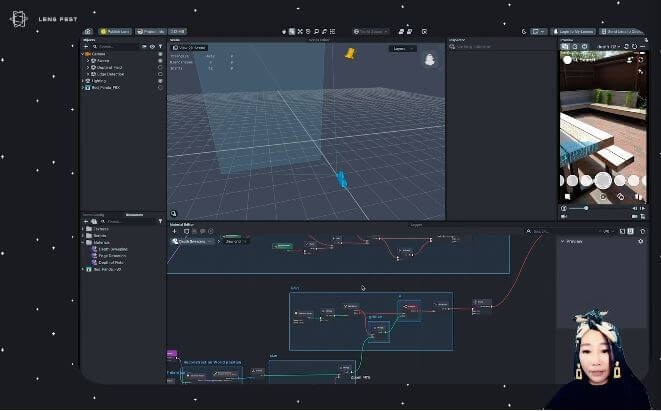The height and width of the screenshot is (411, 661).
Task: Switch to the Asset Library tab
Action: pyautogui.click(x=94, y=215)
